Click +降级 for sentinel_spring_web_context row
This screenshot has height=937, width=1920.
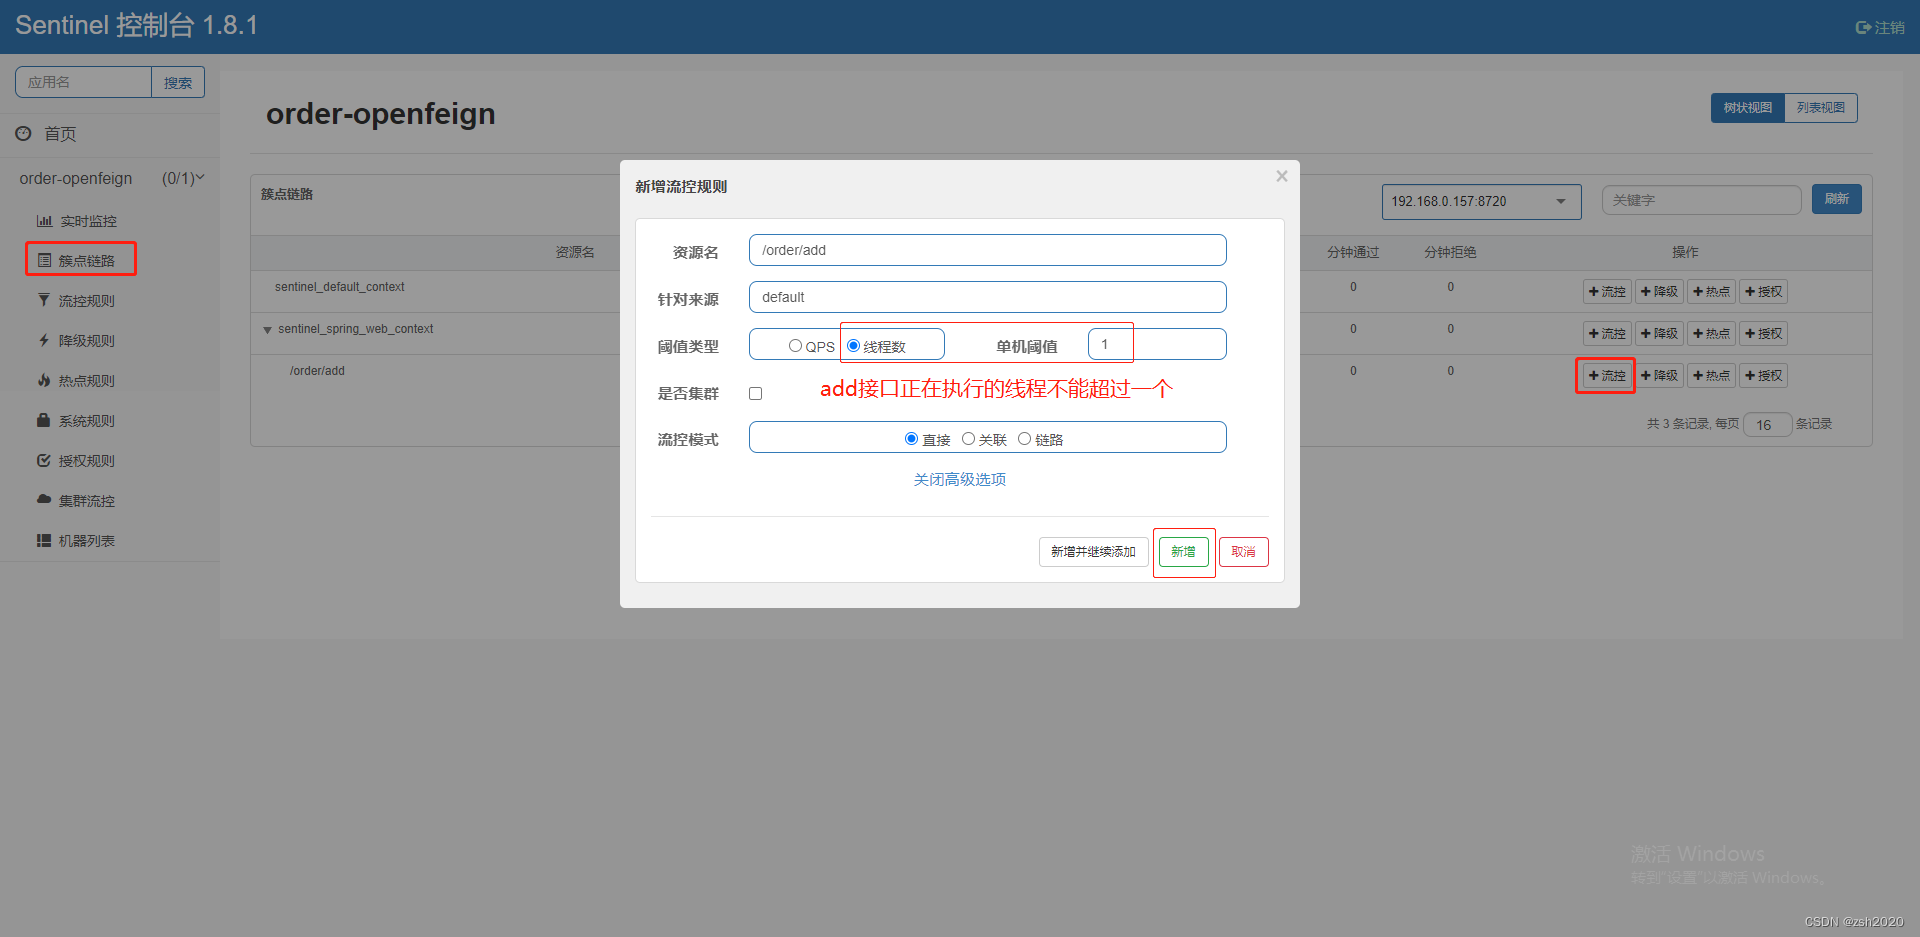click(x=1659, y=334)
